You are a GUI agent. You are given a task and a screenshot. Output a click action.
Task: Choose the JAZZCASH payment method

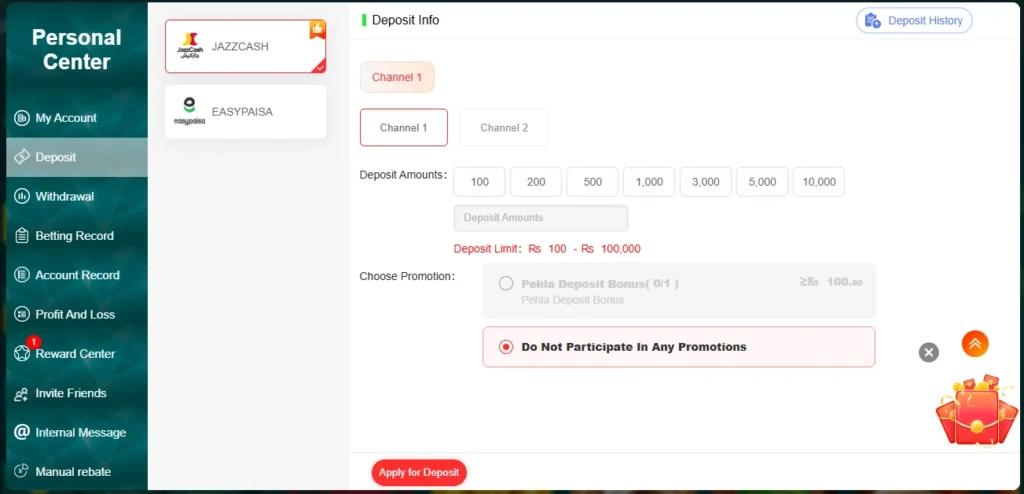(x=246, y=46)
